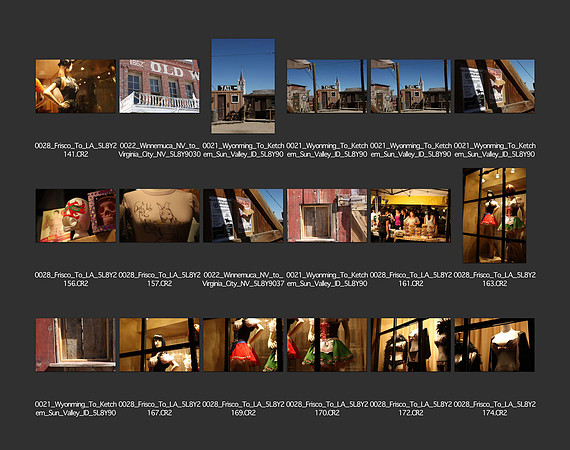Click the file name ending '163.CR2'
Viewport: 570px width, 450px height.
tap(494, 279)
